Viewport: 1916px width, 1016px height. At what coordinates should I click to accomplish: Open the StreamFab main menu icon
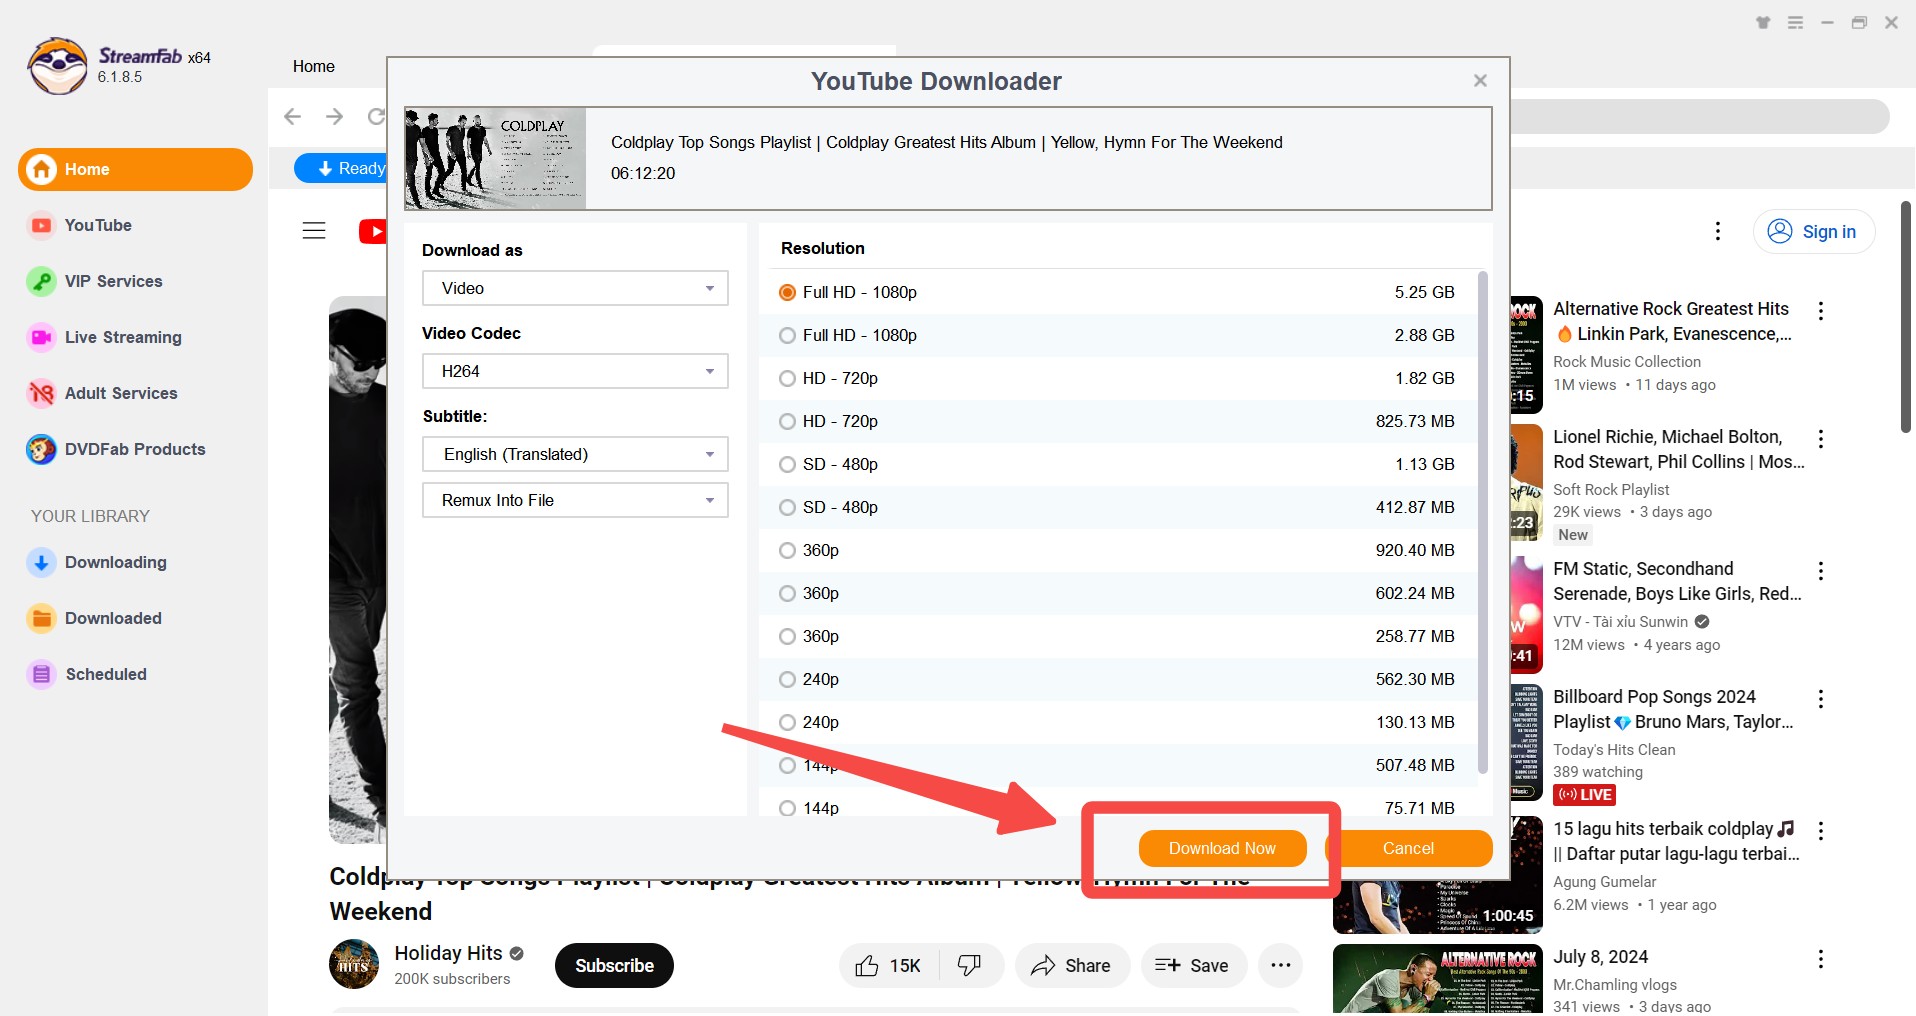coord(1796,22)
